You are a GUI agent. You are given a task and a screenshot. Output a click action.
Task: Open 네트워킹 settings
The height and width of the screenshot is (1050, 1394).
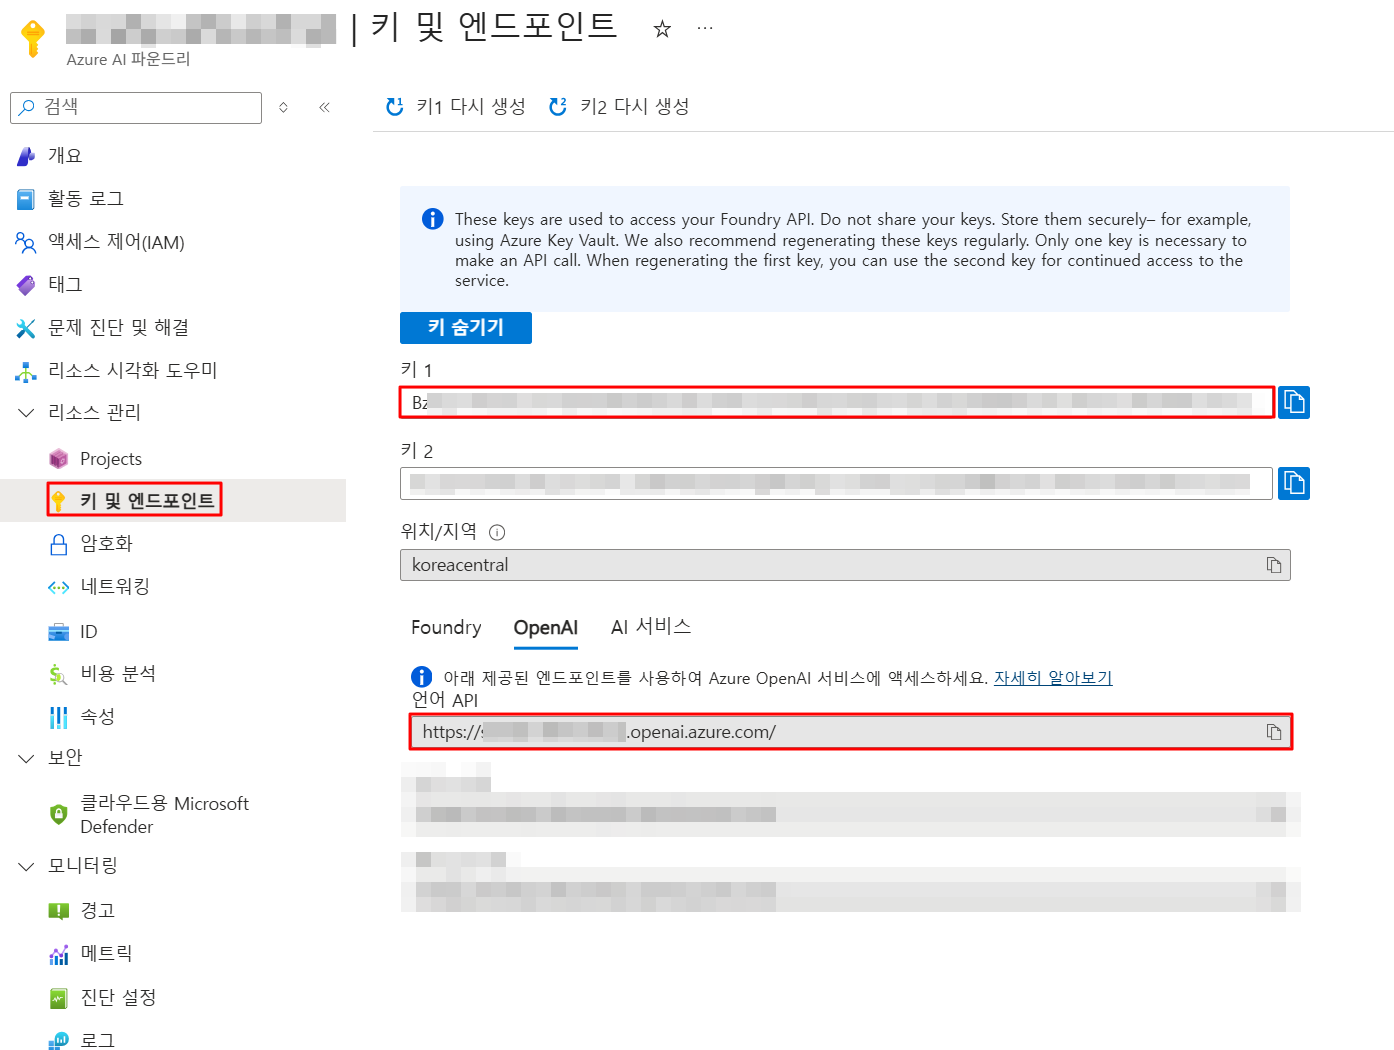coord(115,586)
